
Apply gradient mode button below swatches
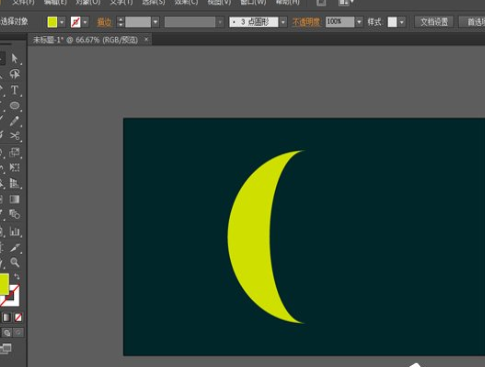click(x=7, y=317)
